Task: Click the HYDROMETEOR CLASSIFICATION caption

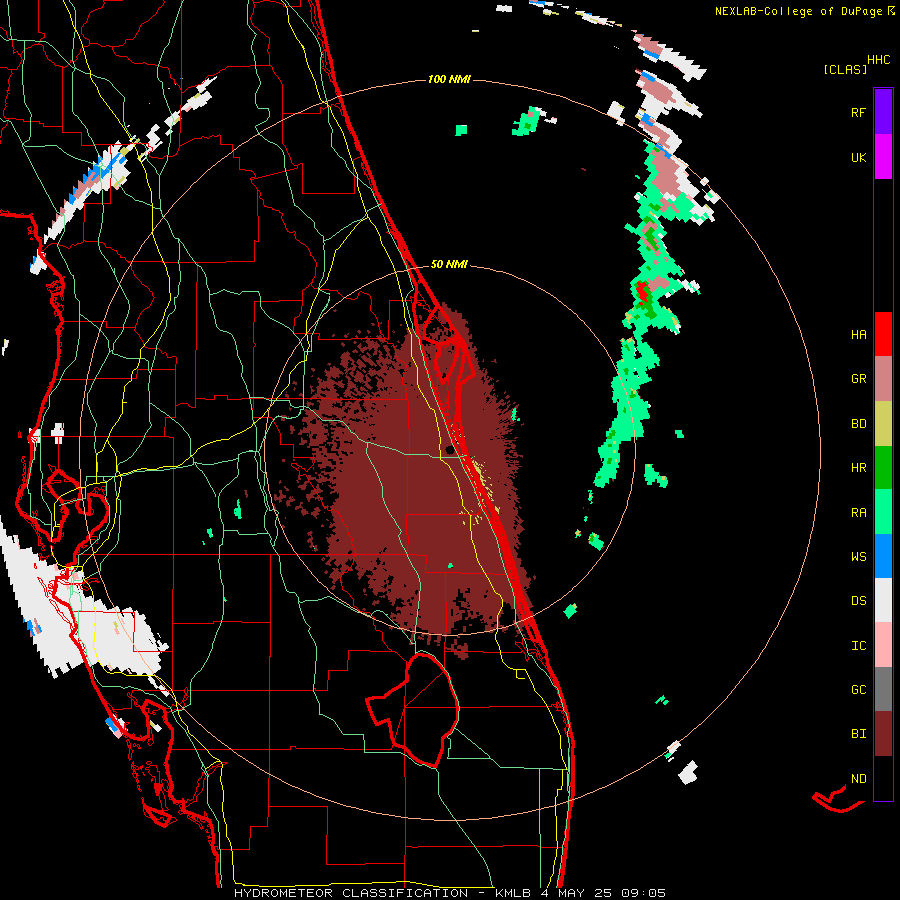Action: 351,893
